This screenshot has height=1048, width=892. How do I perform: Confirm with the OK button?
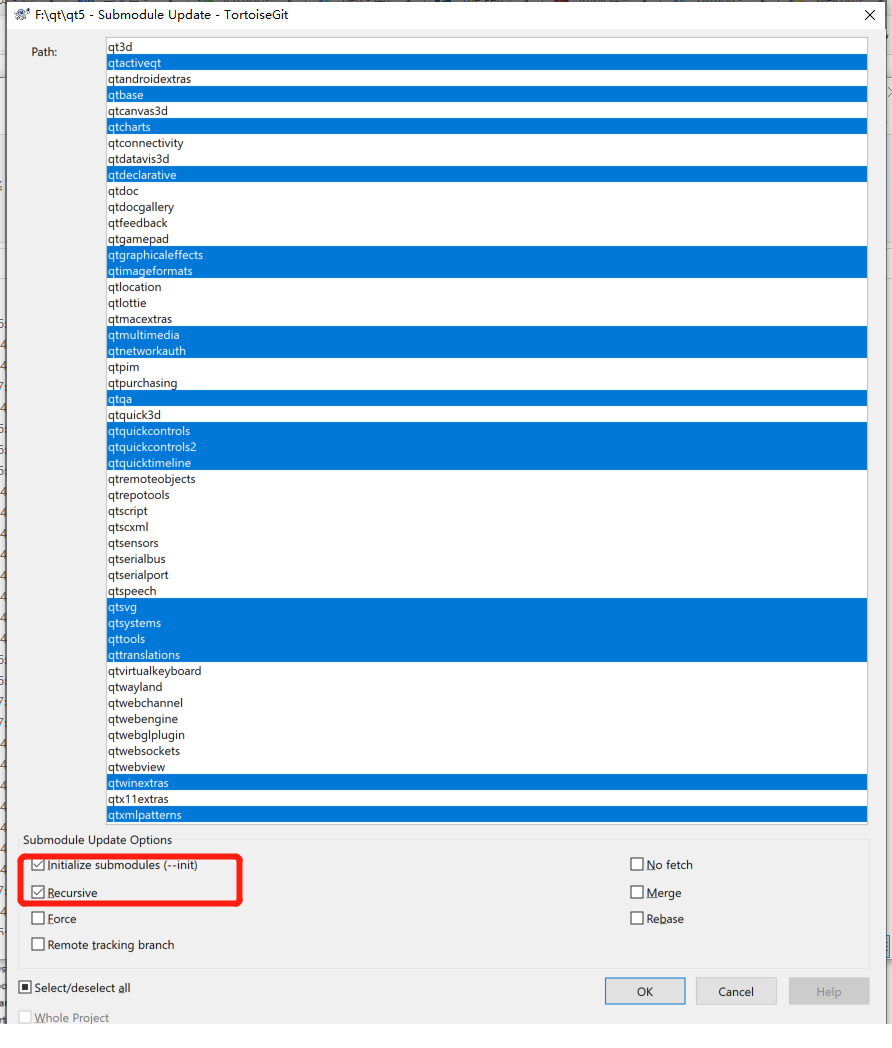pos(645,991)
